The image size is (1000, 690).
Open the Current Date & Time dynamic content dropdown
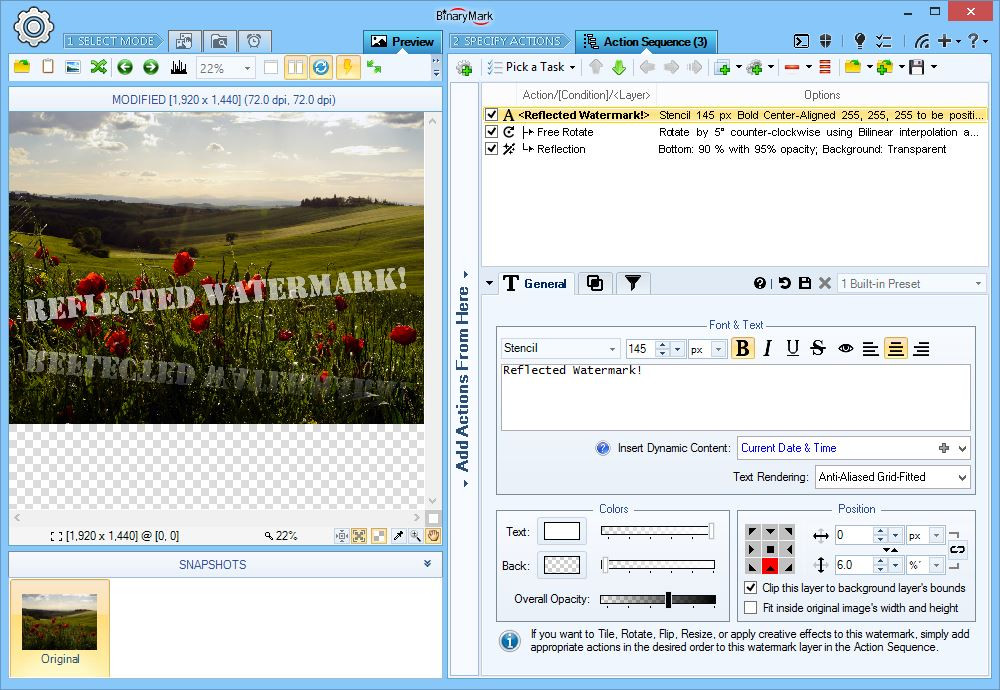(x=962, y=448)
